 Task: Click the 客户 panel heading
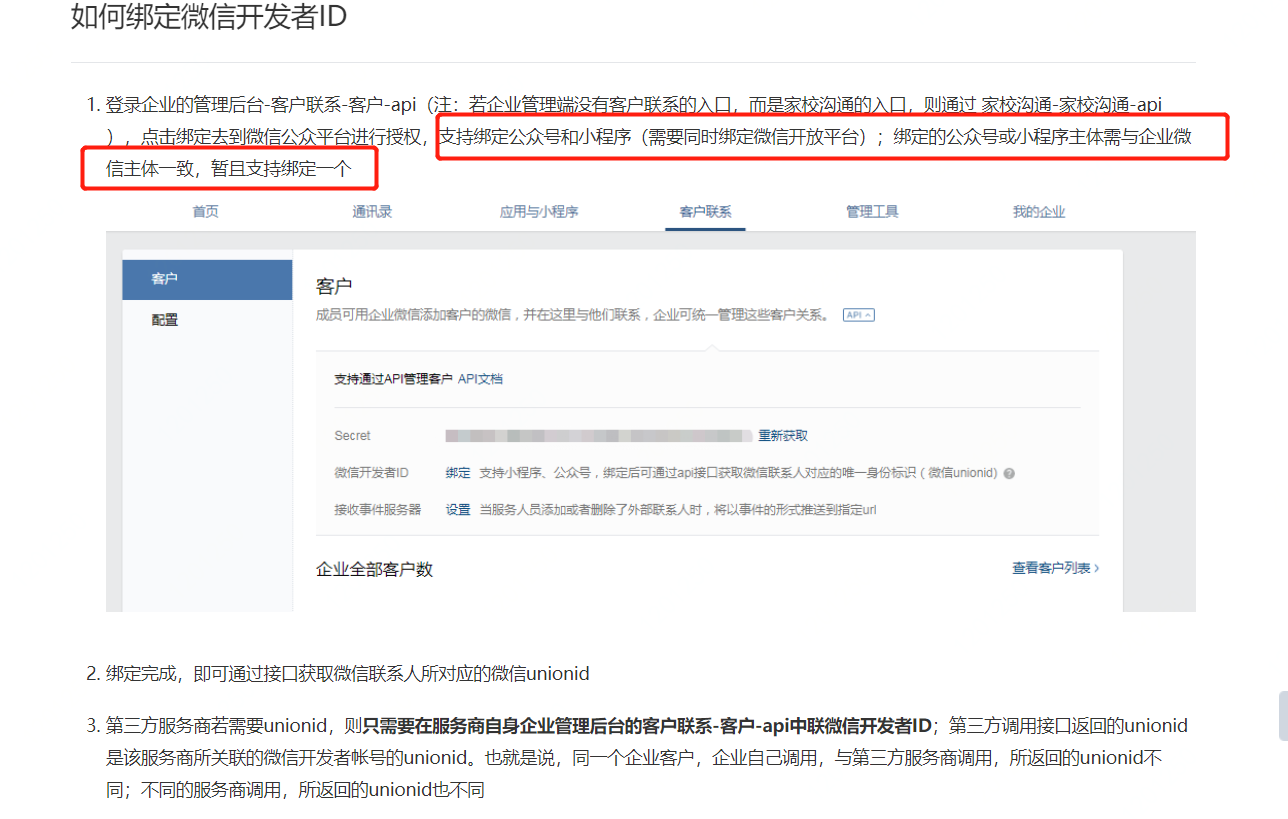coord(334,287)
